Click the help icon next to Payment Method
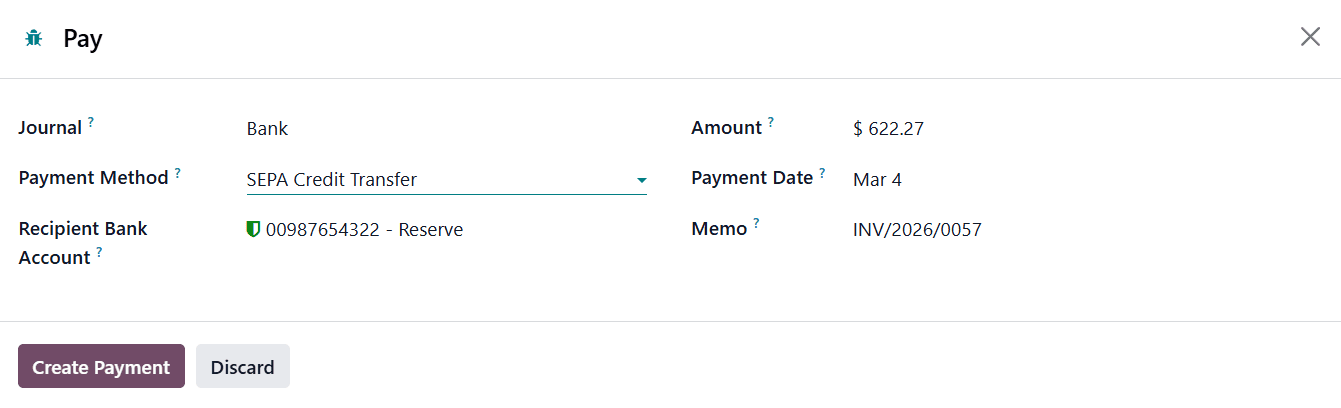The height and width of the screenshot is (408, 1341). tap(178, 172)
